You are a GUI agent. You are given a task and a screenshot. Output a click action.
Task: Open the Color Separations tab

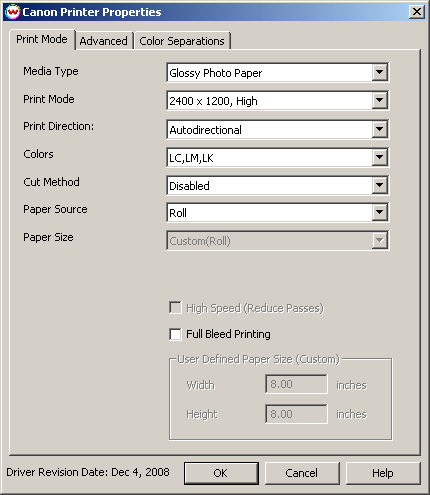(x=182, y=41)
